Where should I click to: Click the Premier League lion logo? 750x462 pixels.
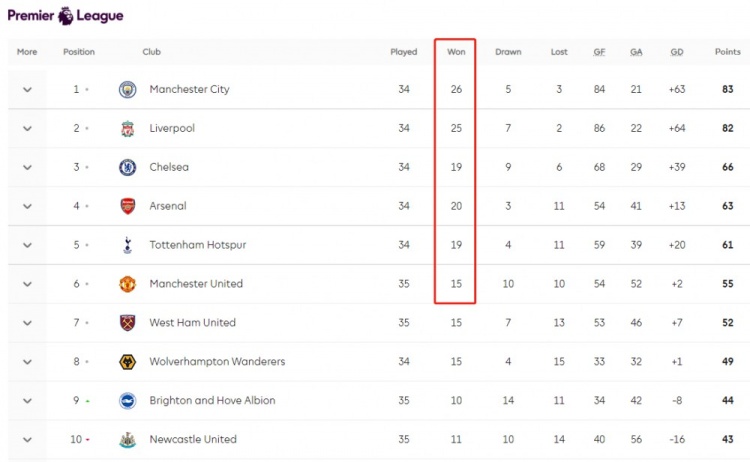coord(66,16)
